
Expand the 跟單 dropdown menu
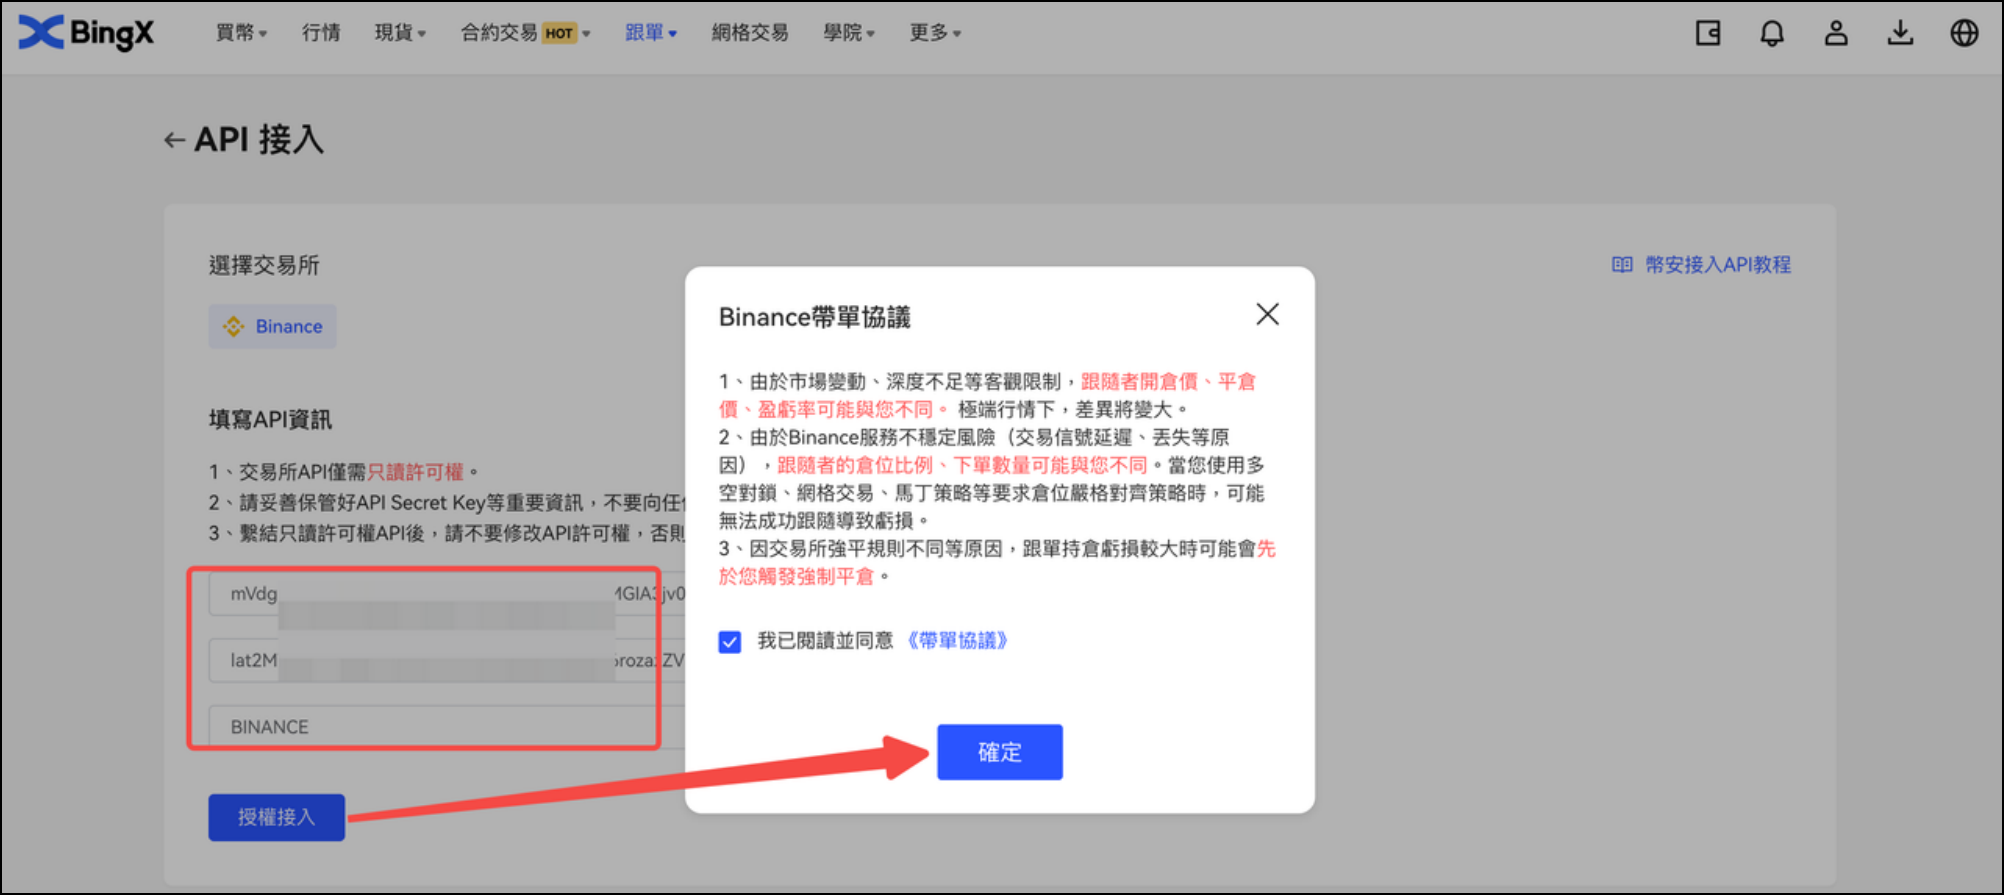point(651,33)
